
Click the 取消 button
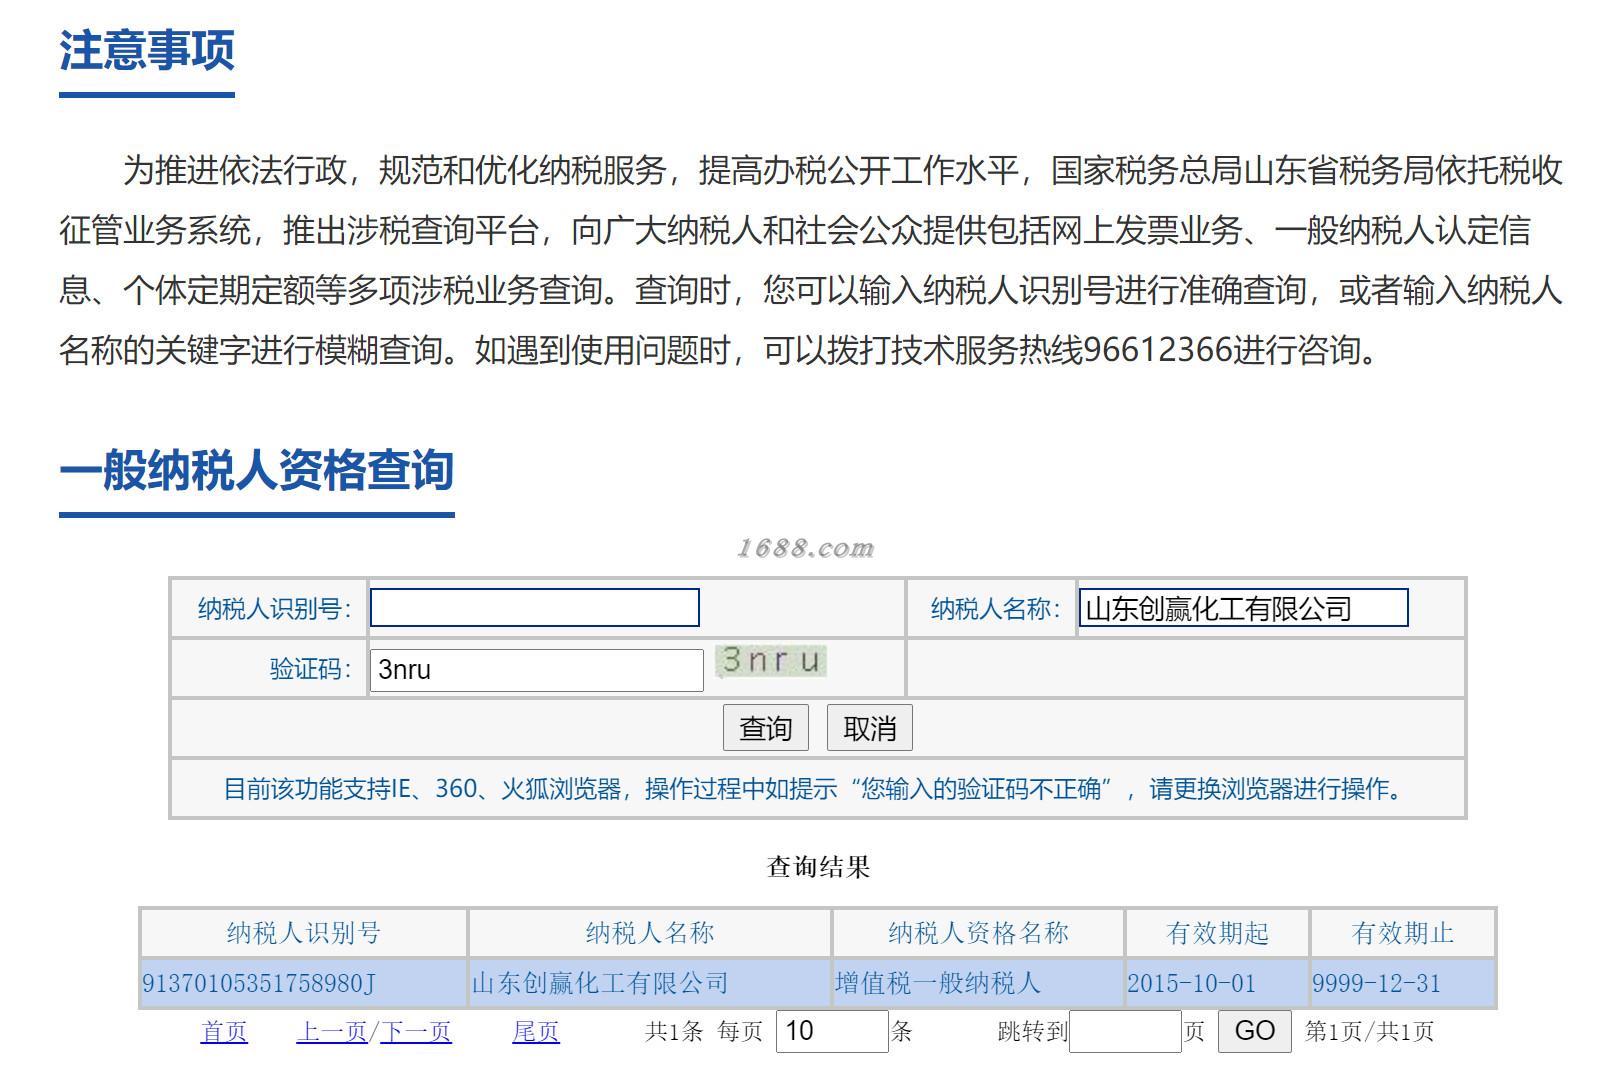(870, 728)
